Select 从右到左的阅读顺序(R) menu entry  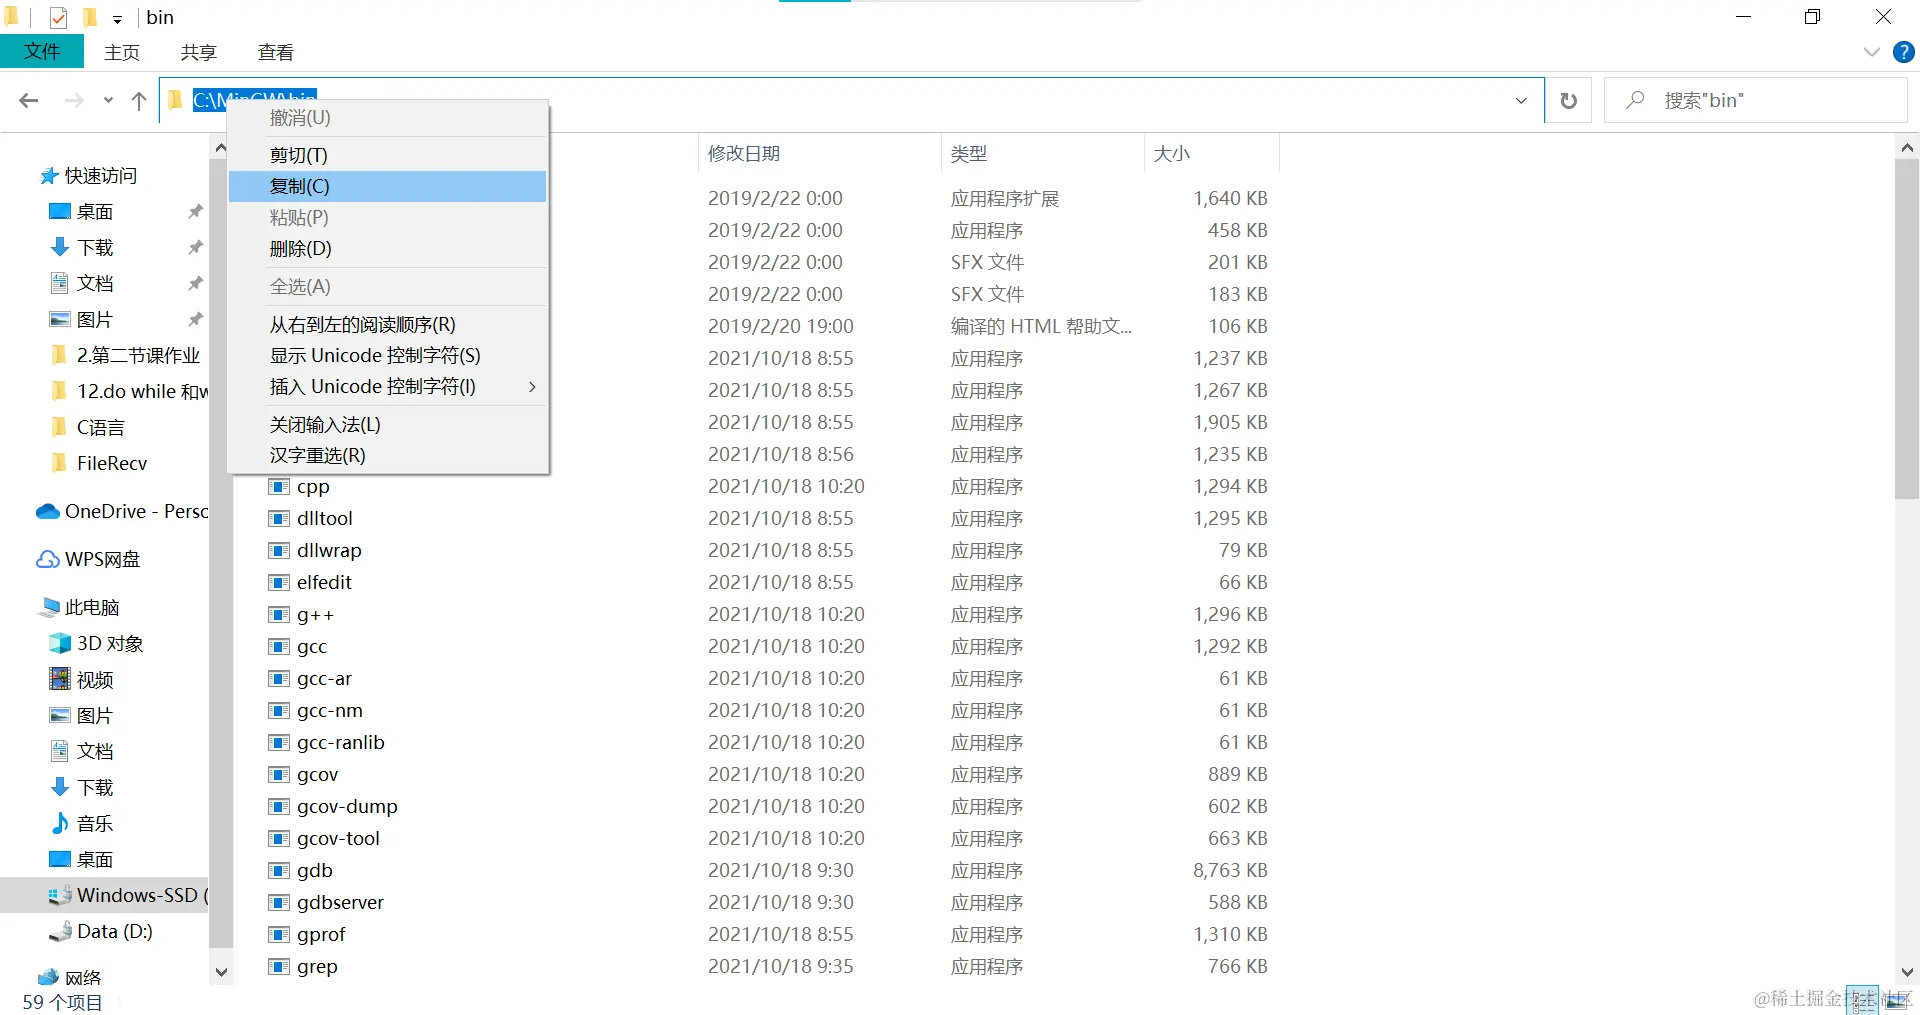(x=388, y=325)
